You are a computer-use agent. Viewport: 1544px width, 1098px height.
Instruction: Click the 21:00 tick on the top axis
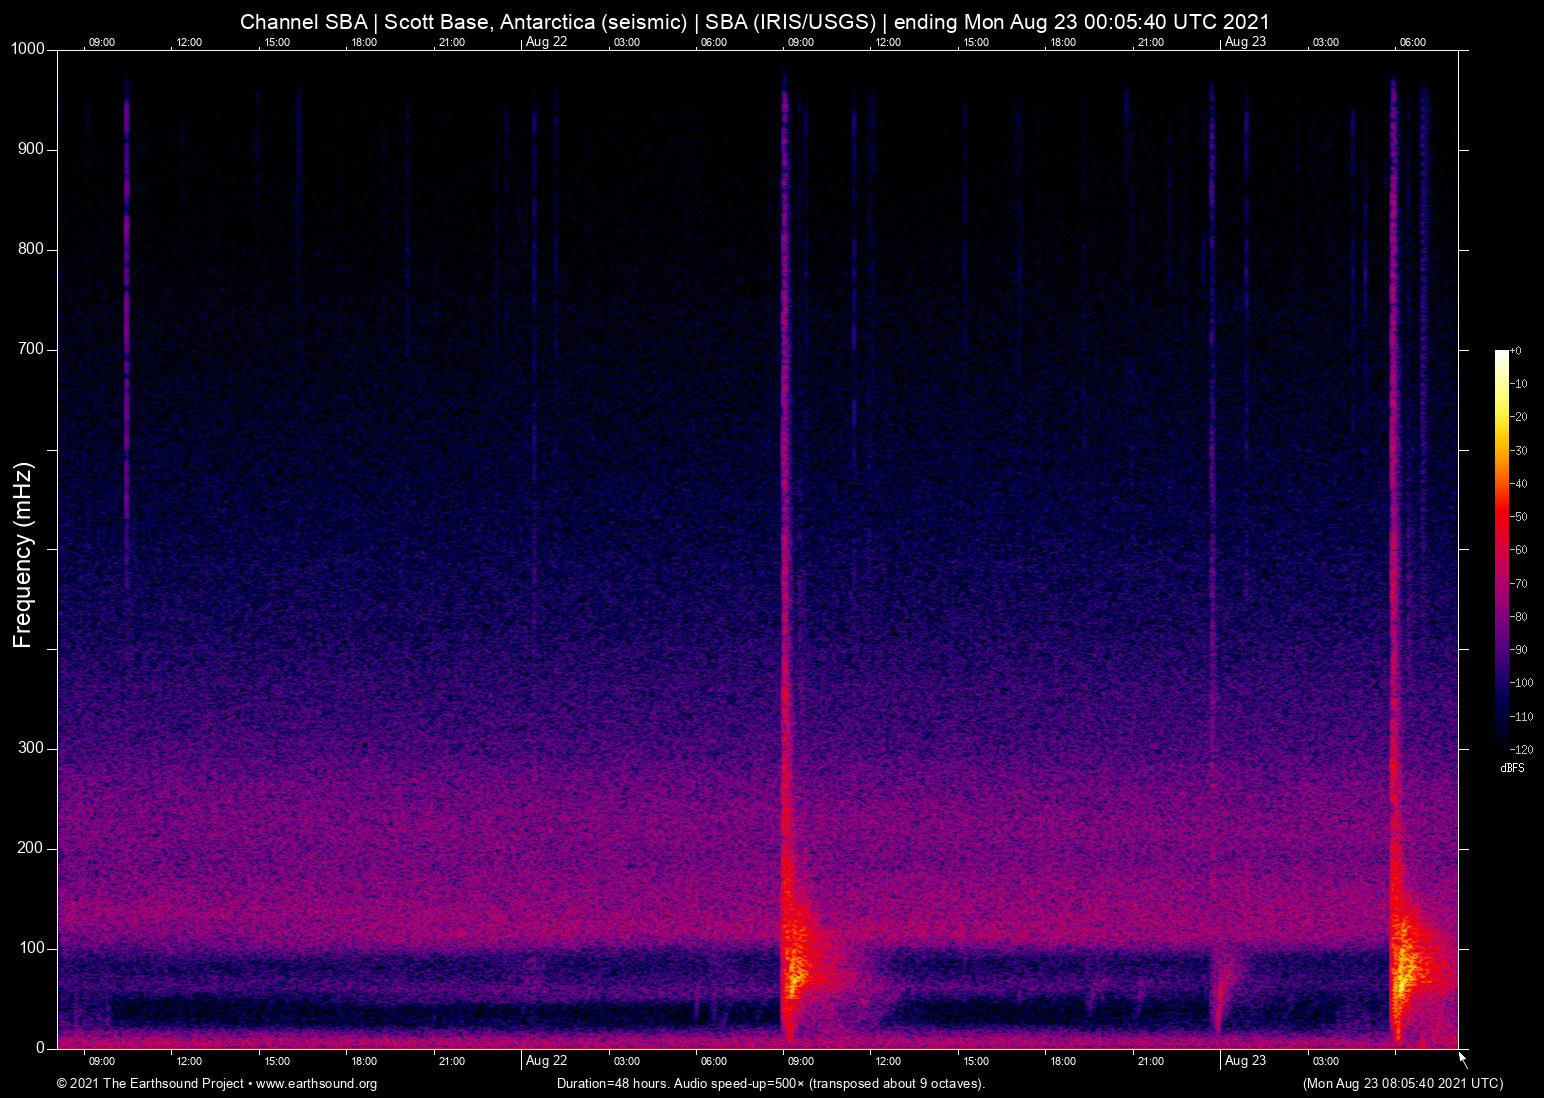click(453, 42)
